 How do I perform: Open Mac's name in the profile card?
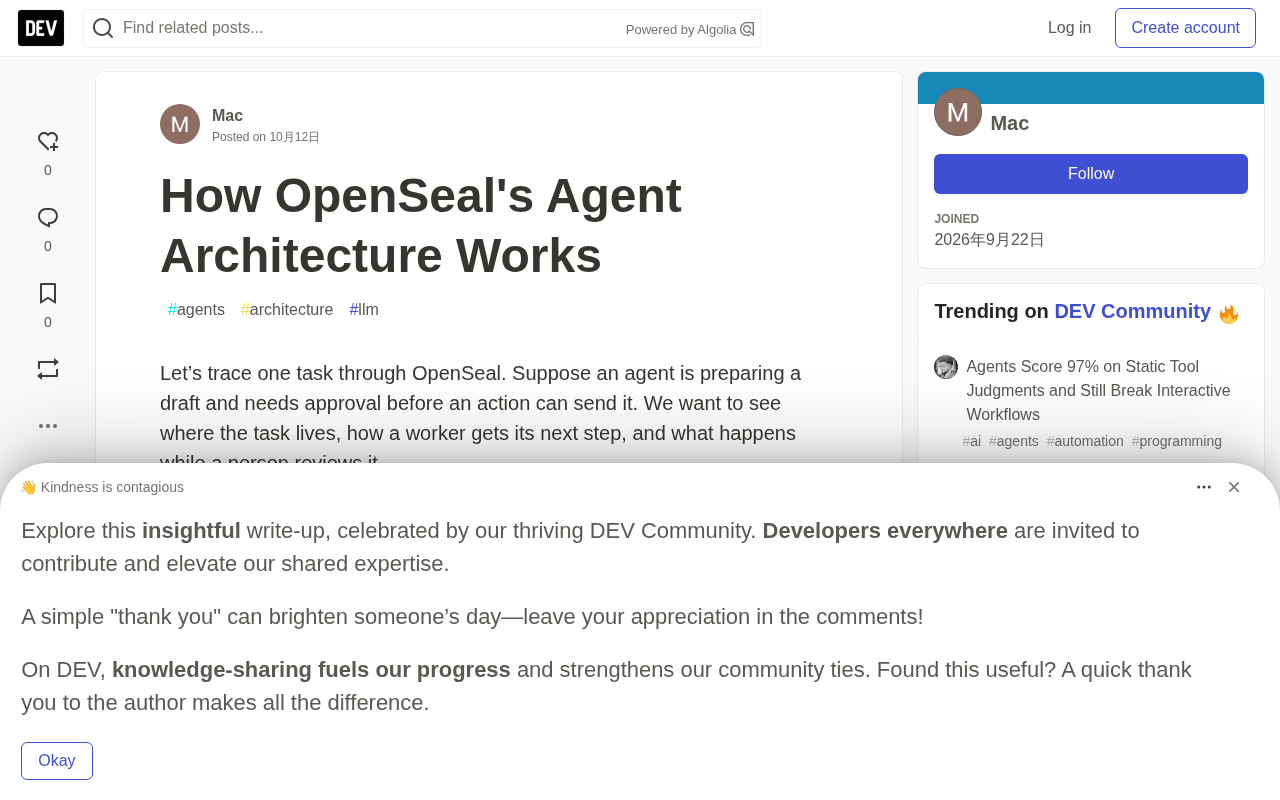click(x=1010, y=123)
